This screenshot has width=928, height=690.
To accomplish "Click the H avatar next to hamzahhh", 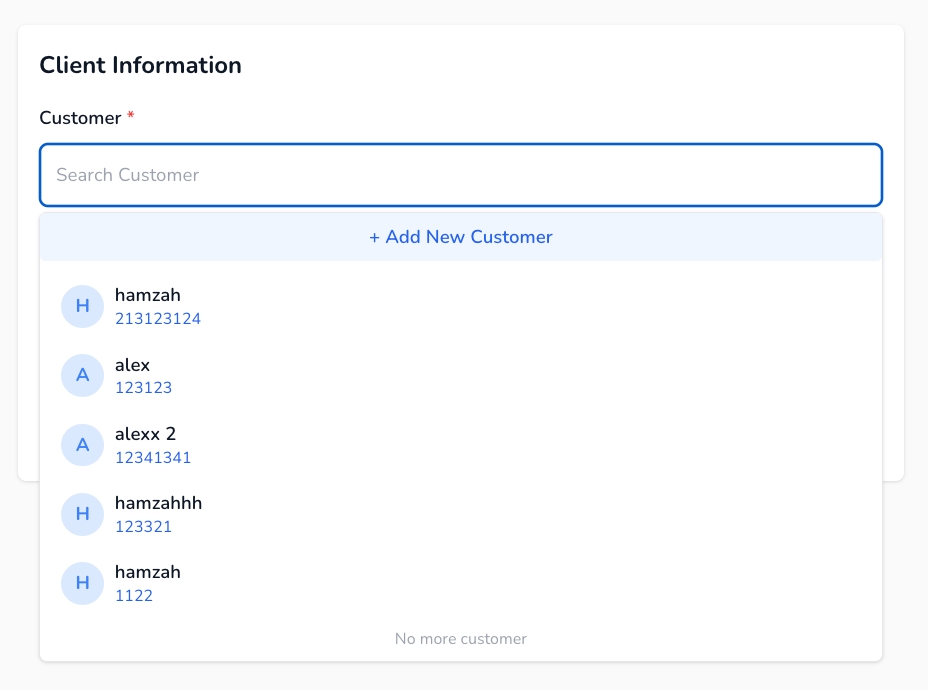I will coord(82,514).
